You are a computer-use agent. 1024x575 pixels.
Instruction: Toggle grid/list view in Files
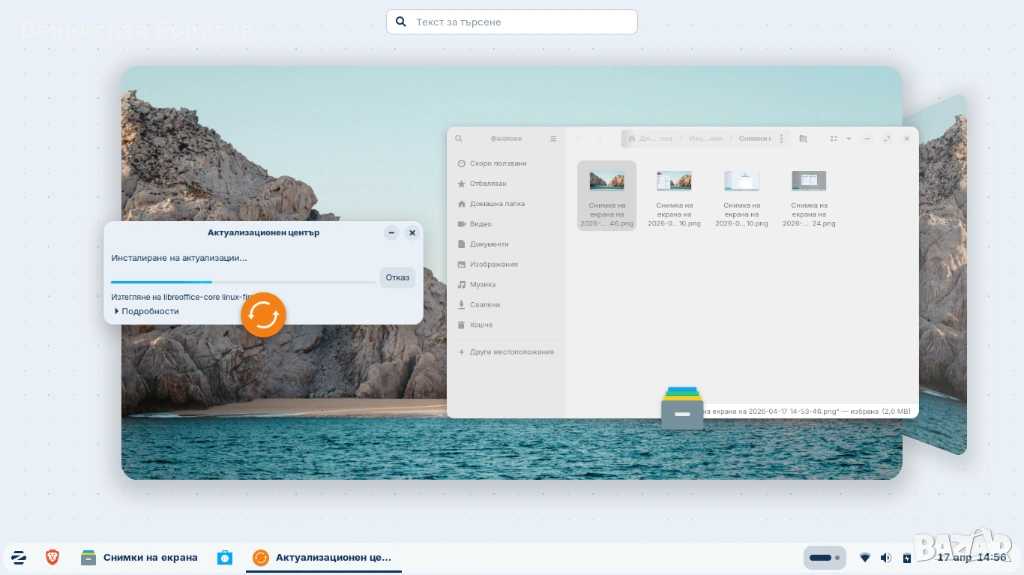[833, 139]
